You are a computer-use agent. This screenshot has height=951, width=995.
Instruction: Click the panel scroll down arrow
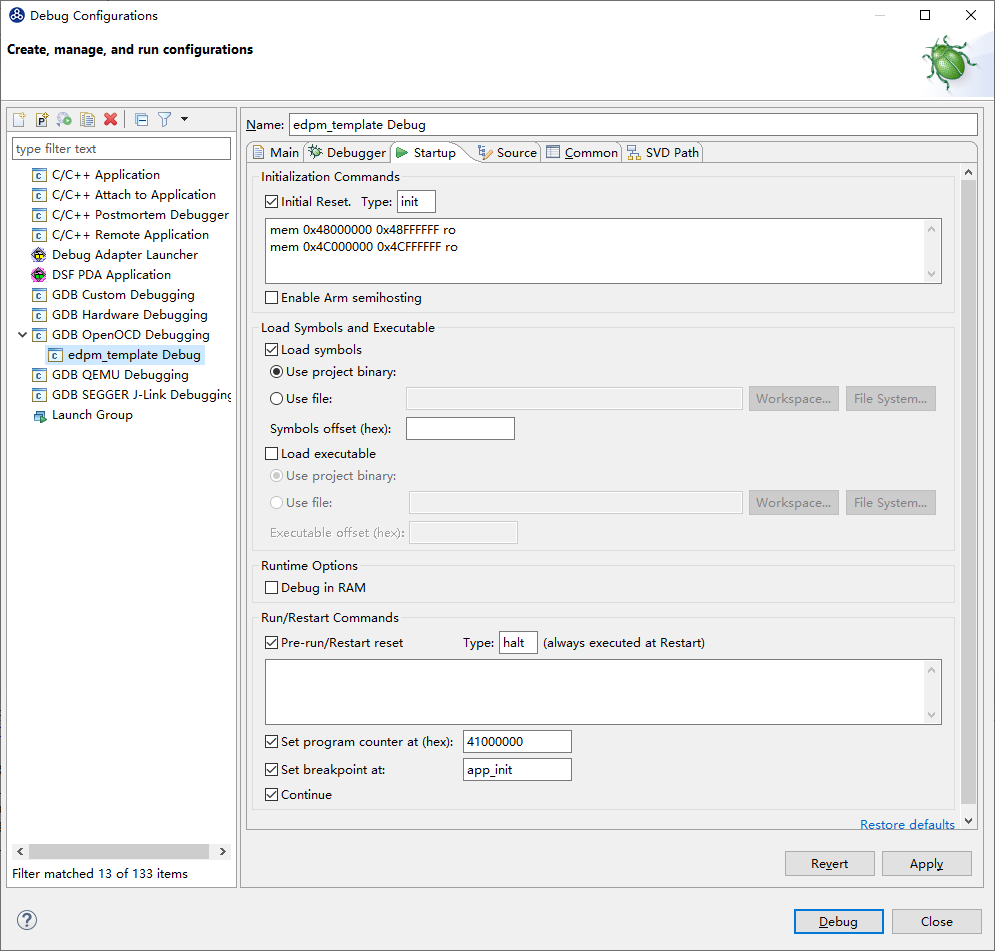pyautogui.click(x=968, y=821)
